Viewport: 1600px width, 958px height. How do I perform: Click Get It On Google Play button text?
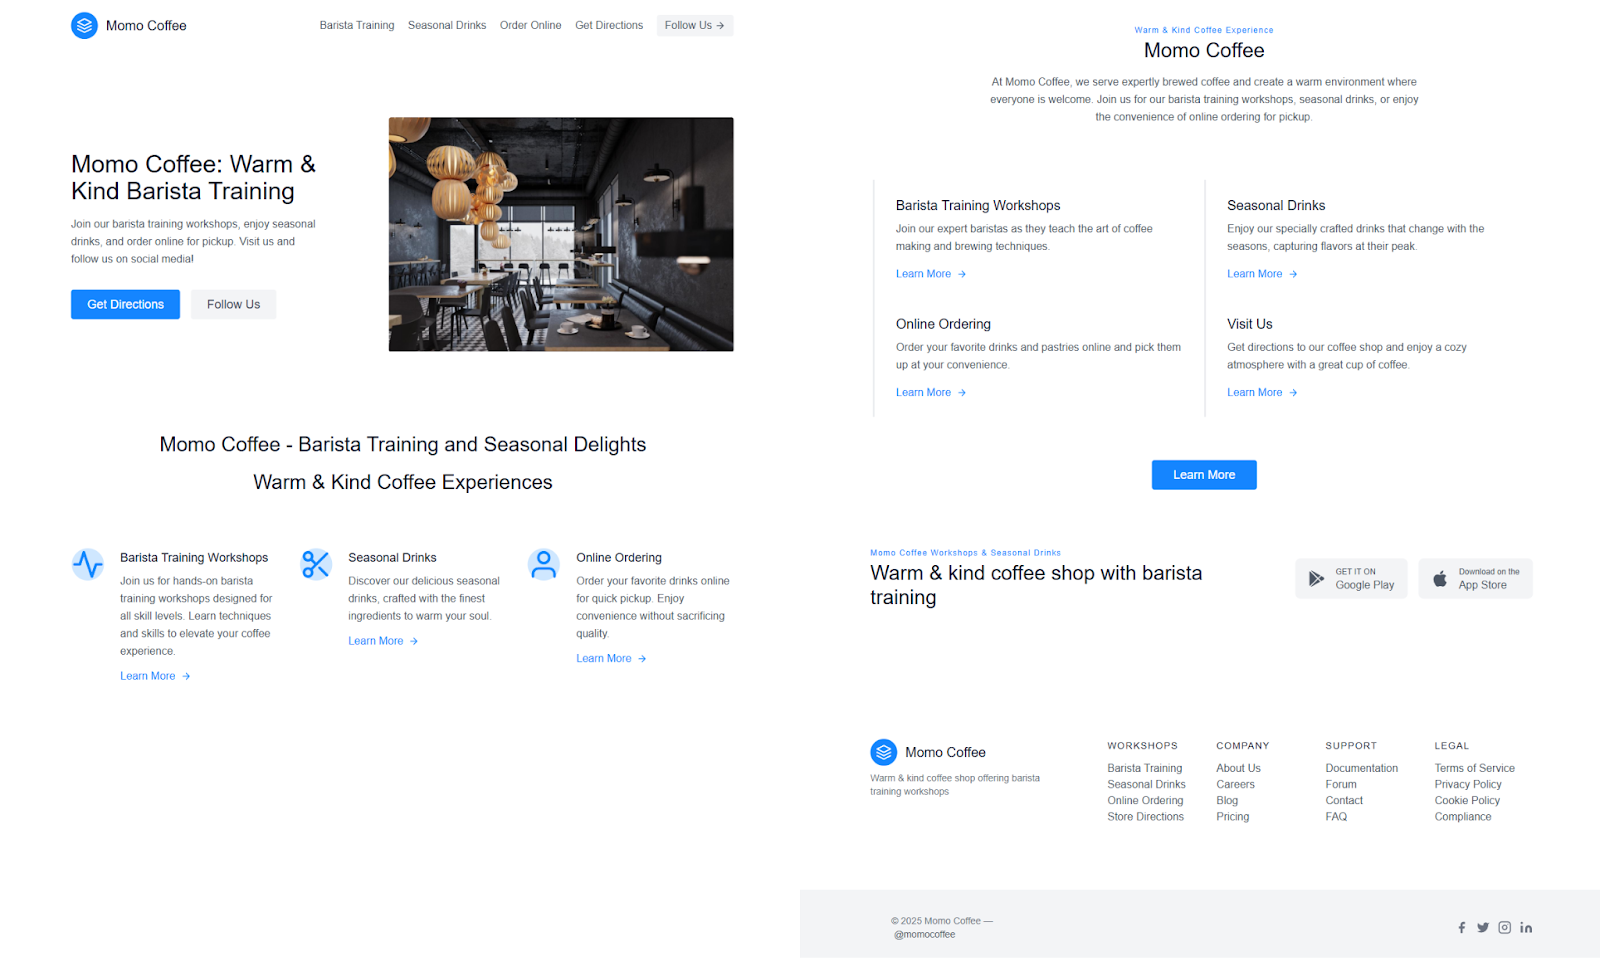point(1364,579)
